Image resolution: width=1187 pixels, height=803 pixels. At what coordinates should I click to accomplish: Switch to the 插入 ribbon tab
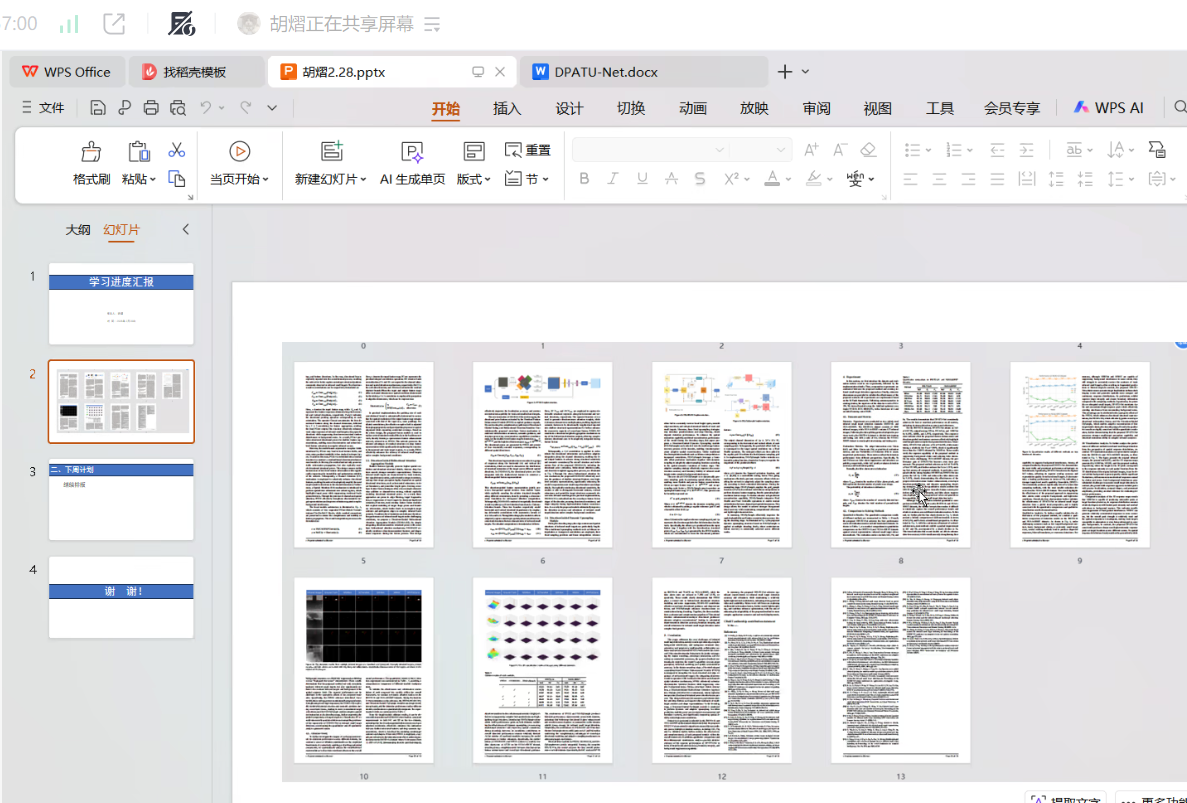(507, 108)
